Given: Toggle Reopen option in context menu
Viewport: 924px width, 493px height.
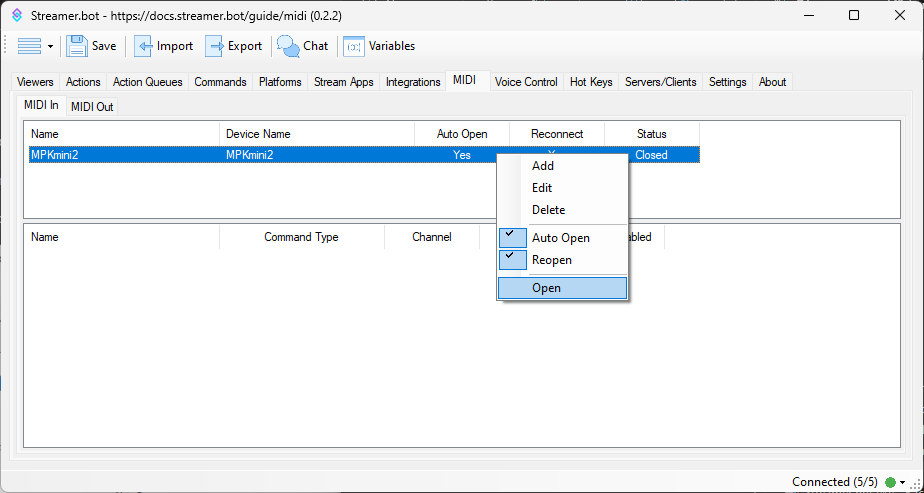Looking at the screenshot, I should [x=552, y=260].
